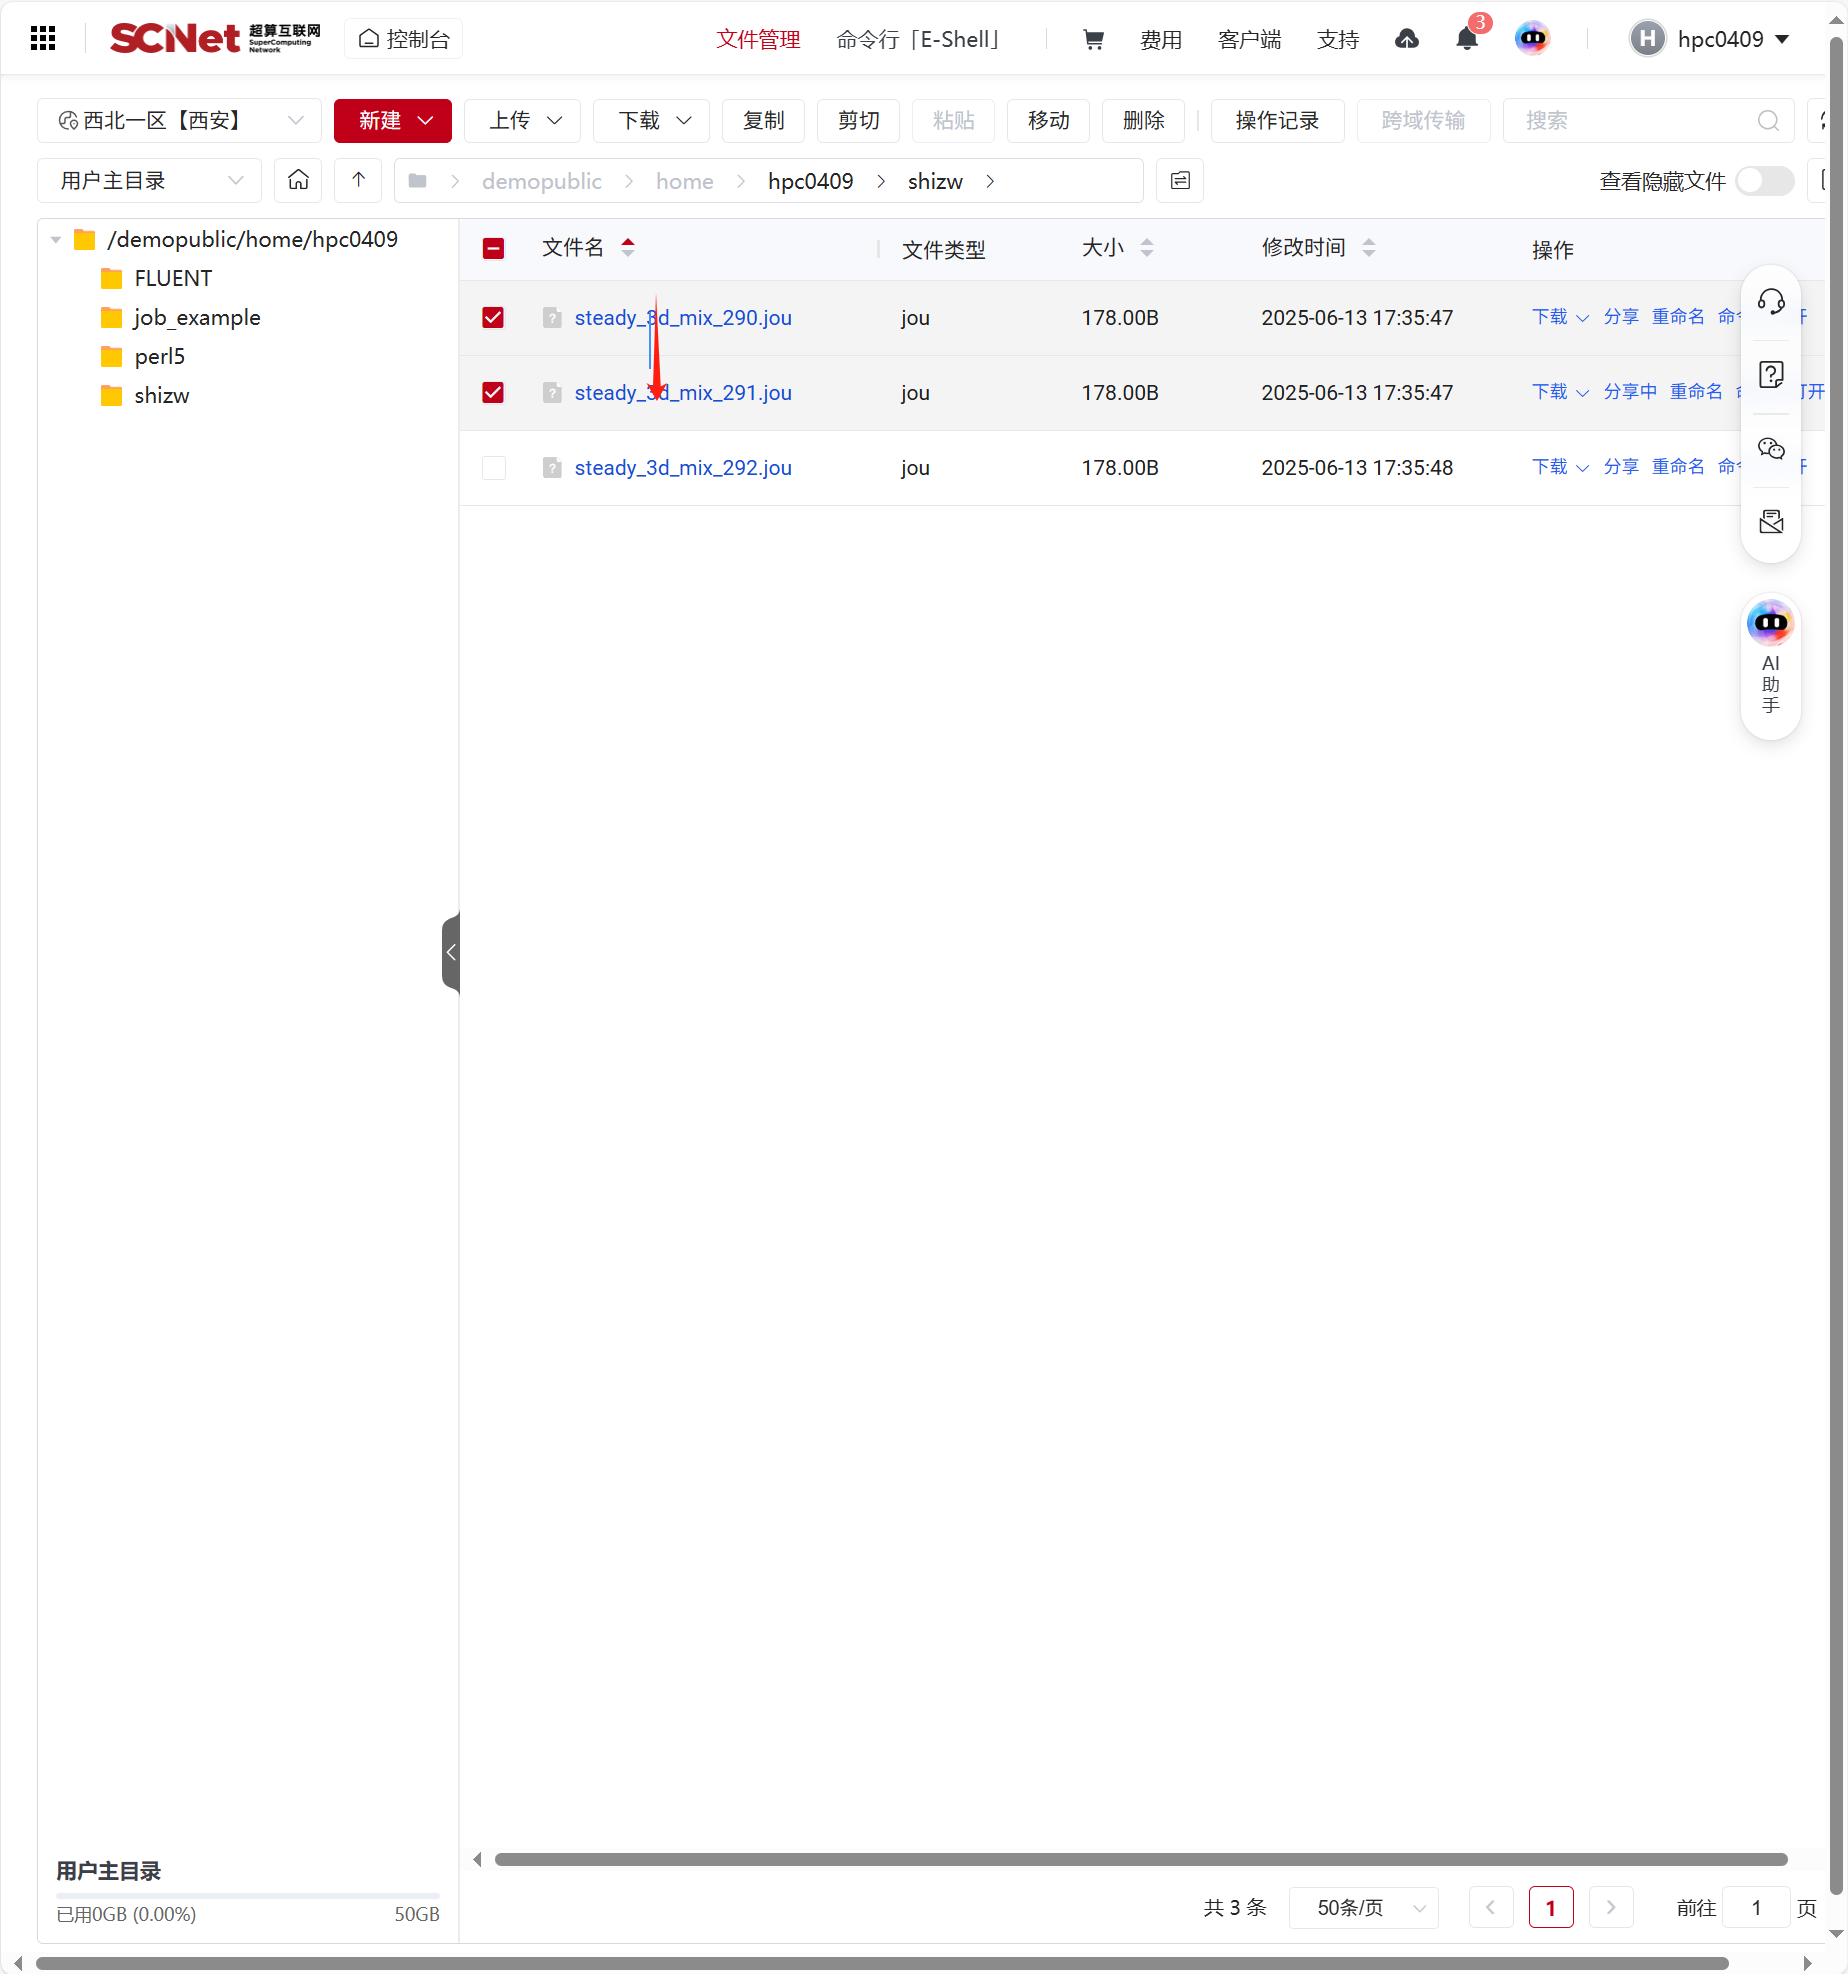Open the notifications bell
This screenshot has width=1848, height=1974.
[1466, 39]
